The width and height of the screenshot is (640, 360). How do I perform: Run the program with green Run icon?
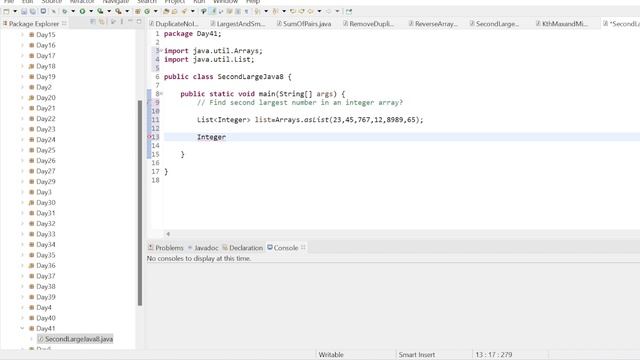click(82, 11)
